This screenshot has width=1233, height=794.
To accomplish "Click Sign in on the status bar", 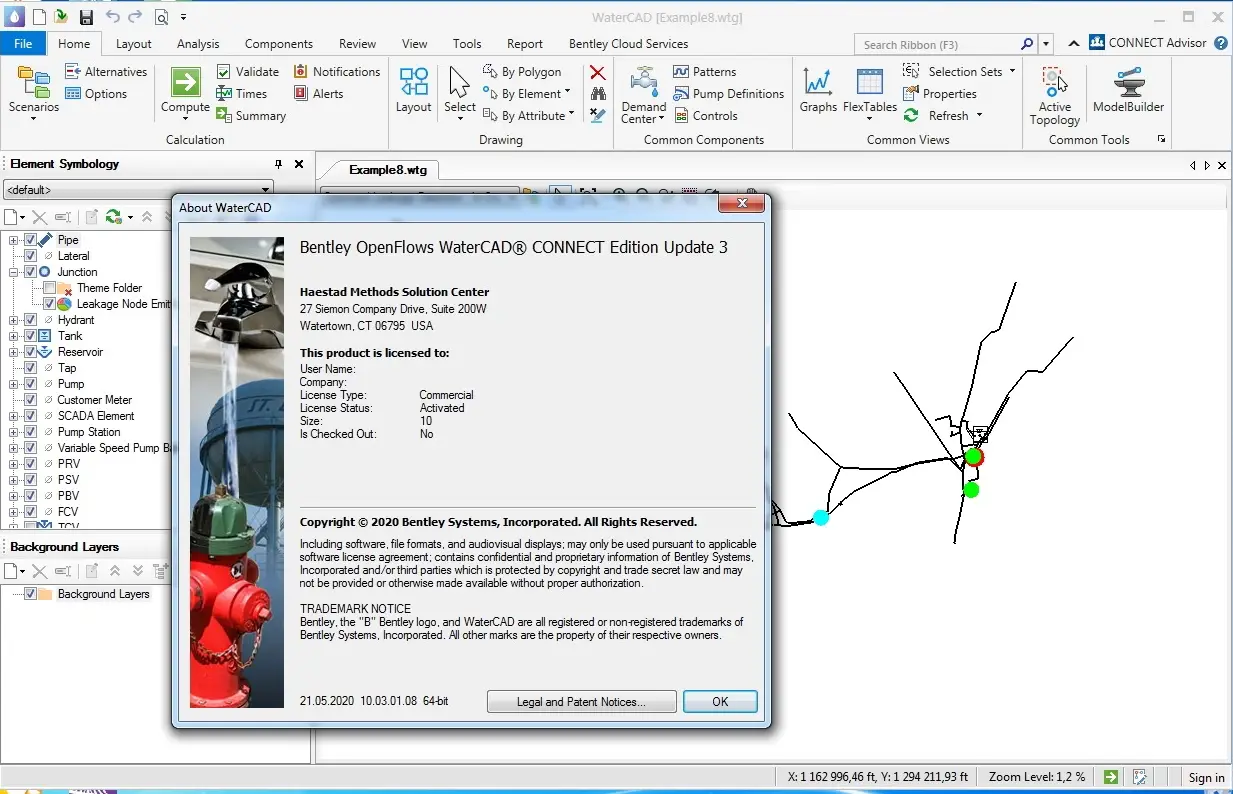I will [x=1206, y=778].
